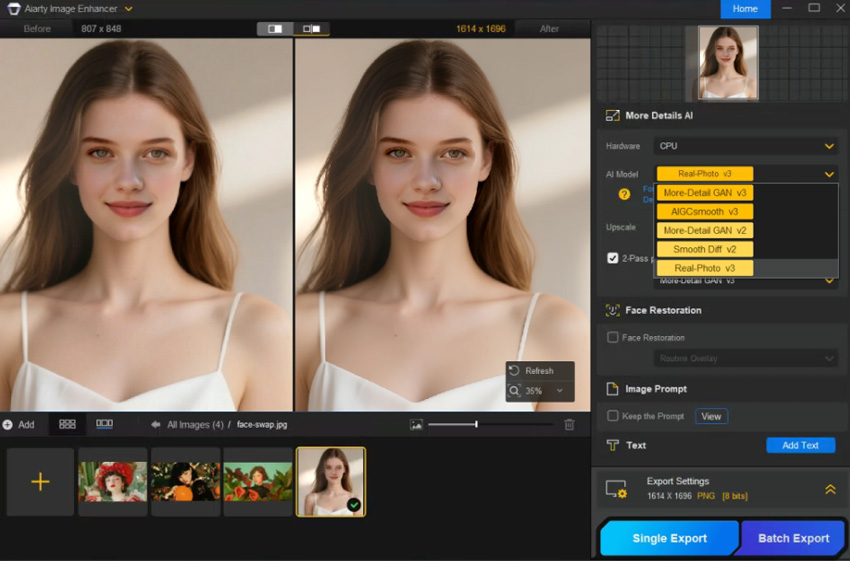
Task: Click the PNG format label in Export Settings
Action: coord(706,496)
